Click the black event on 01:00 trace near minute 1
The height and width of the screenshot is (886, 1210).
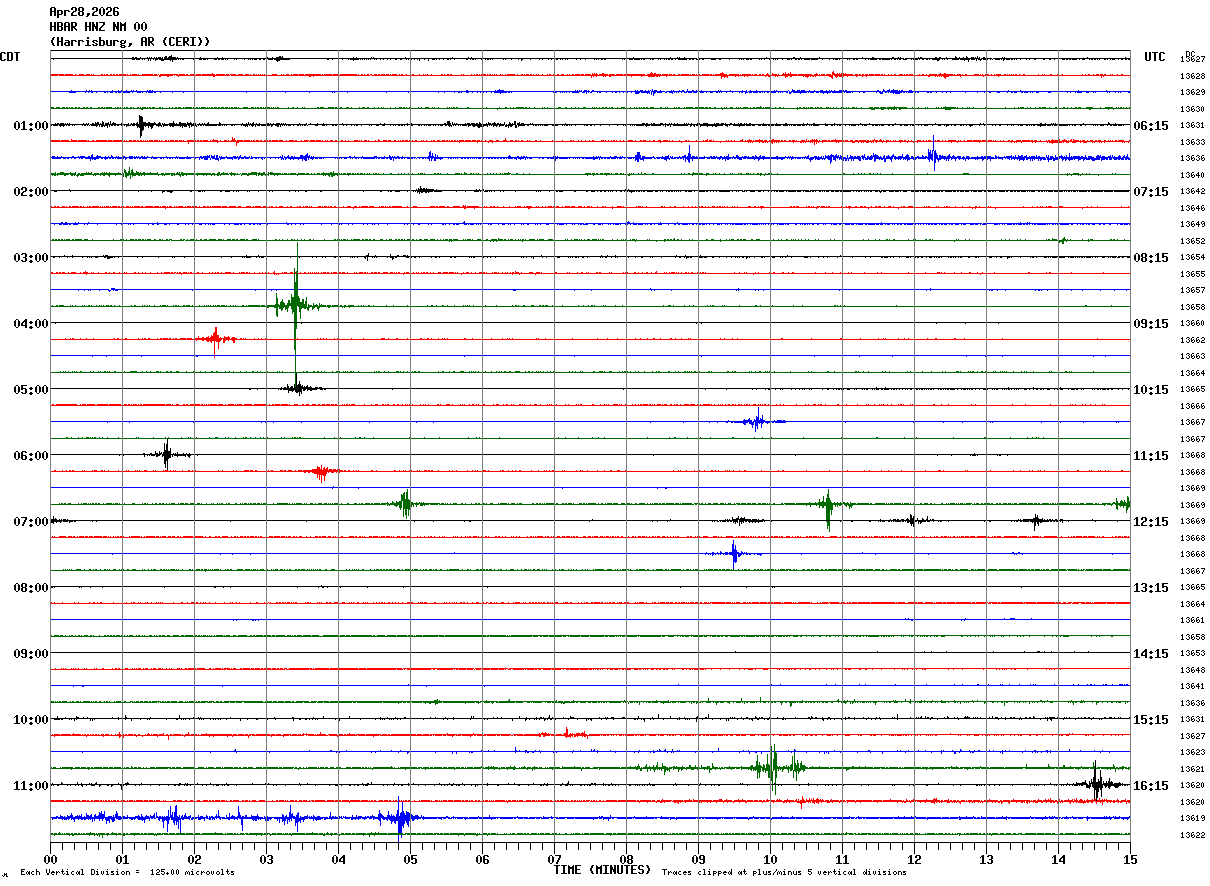point(140,125)
